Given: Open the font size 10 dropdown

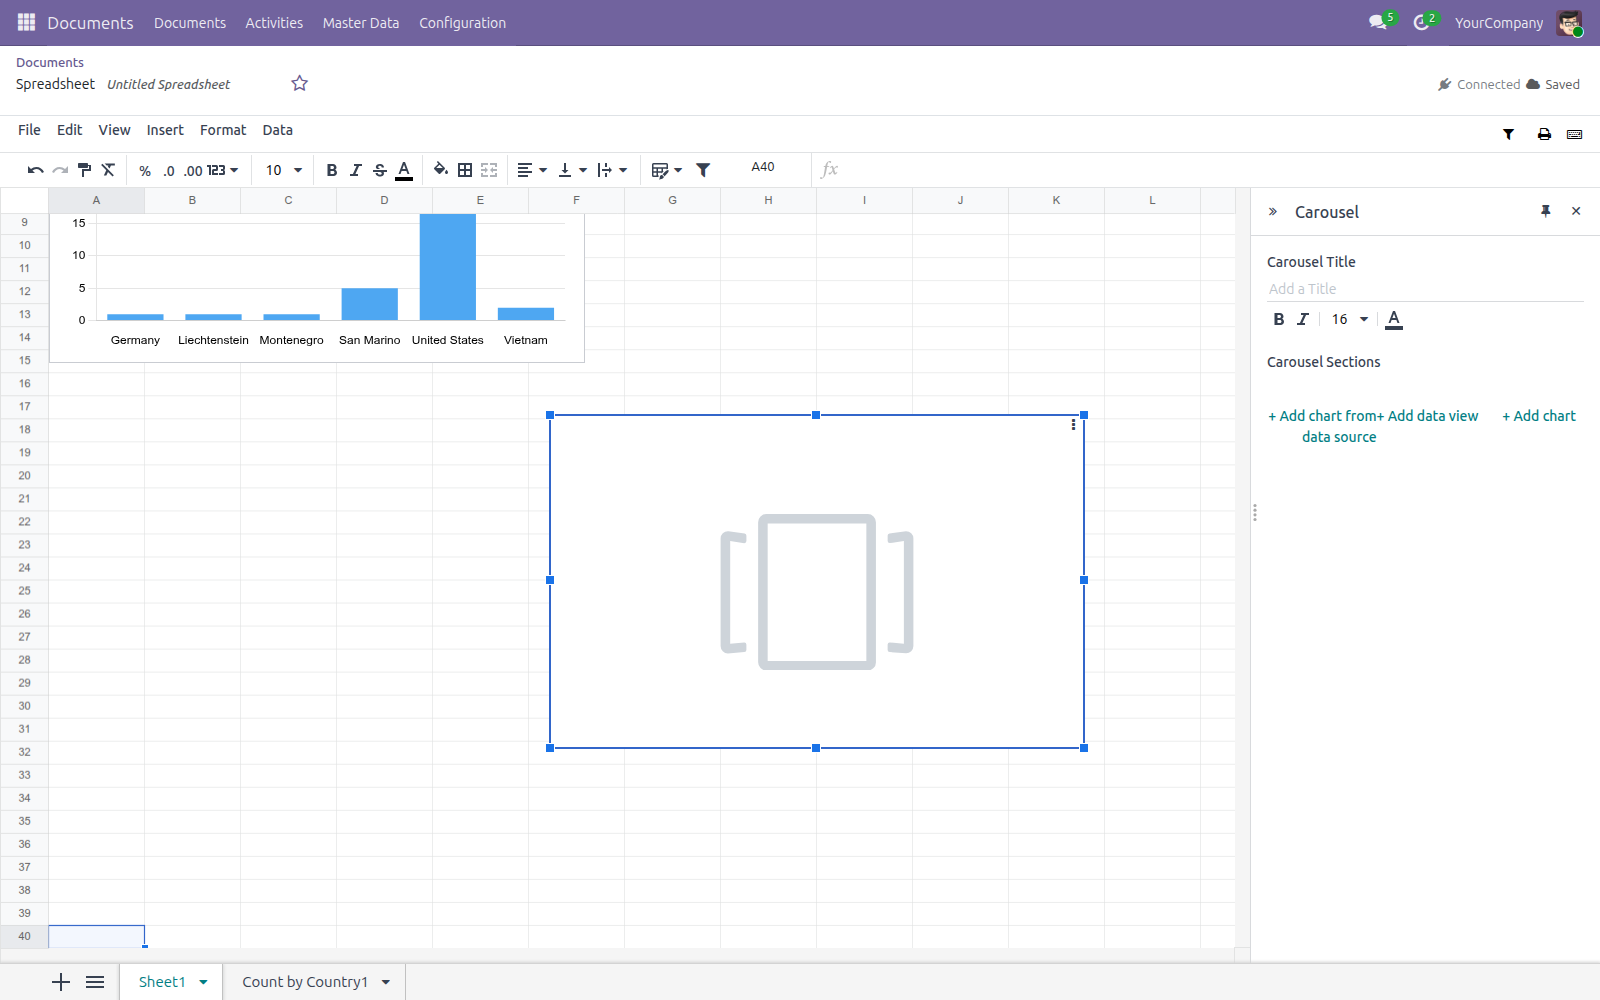Looking at the screenshot, I should (x=284, y=170).
